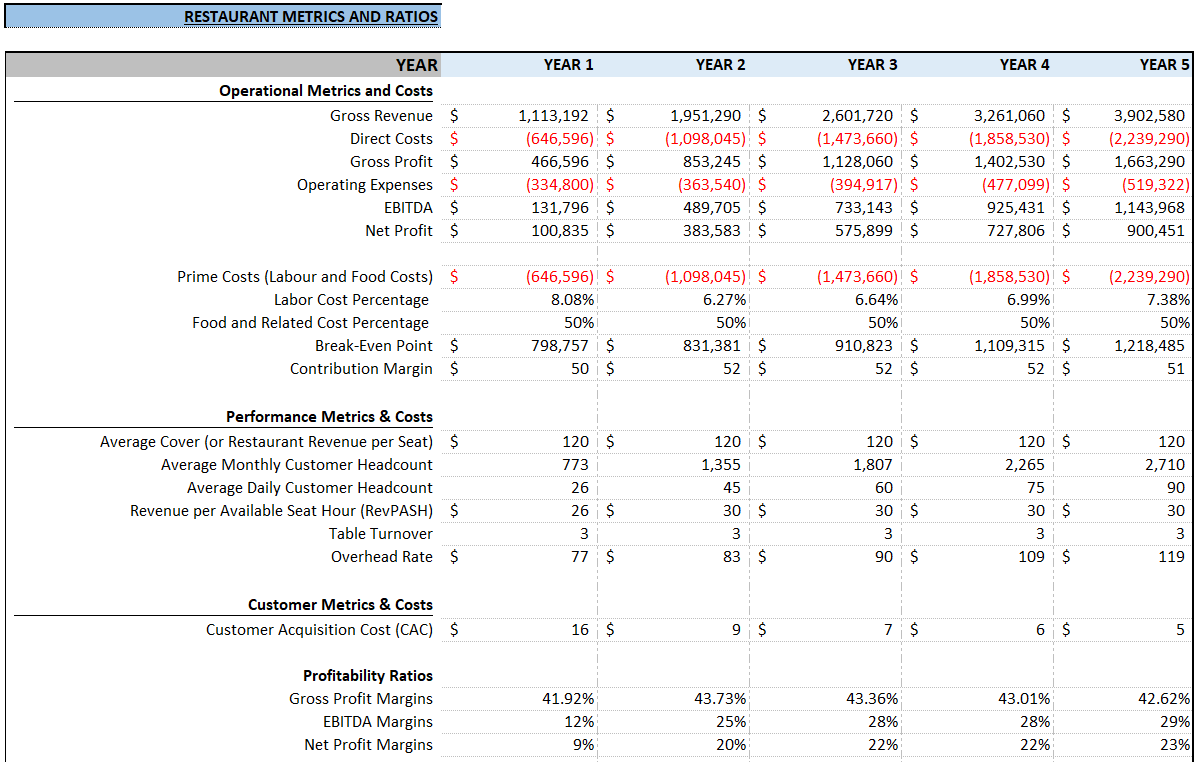Click Year 1 Break-Even Point value 798,757
The height and width of the screenshot is (762, 1195).
tap(559, 345)
